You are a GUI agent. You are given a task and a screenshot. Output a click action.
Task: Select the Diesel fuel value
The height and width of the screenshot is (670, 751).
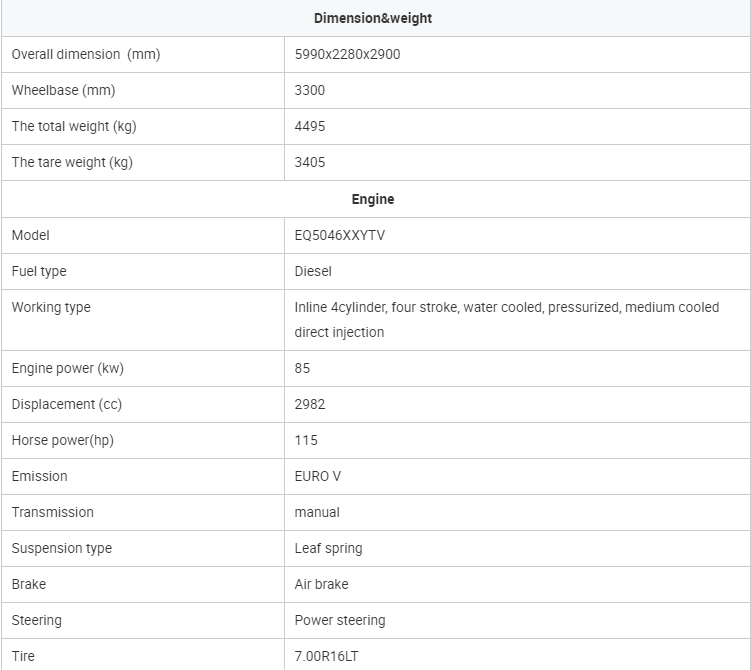coord(313,272)
